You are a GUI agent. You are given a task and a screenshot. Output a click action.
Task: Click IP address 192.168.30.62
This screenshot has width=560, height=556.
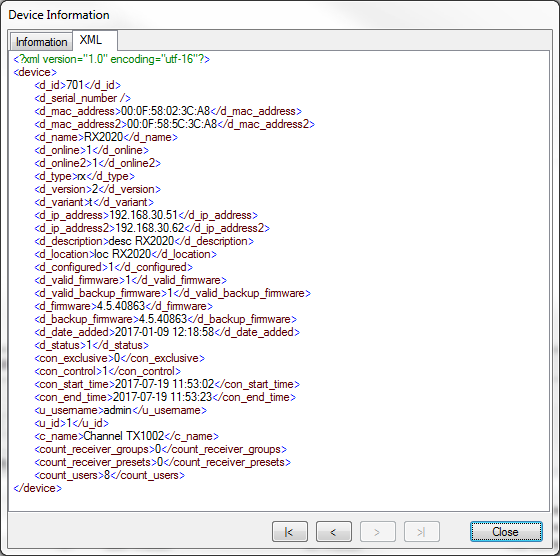pos(150,228)
